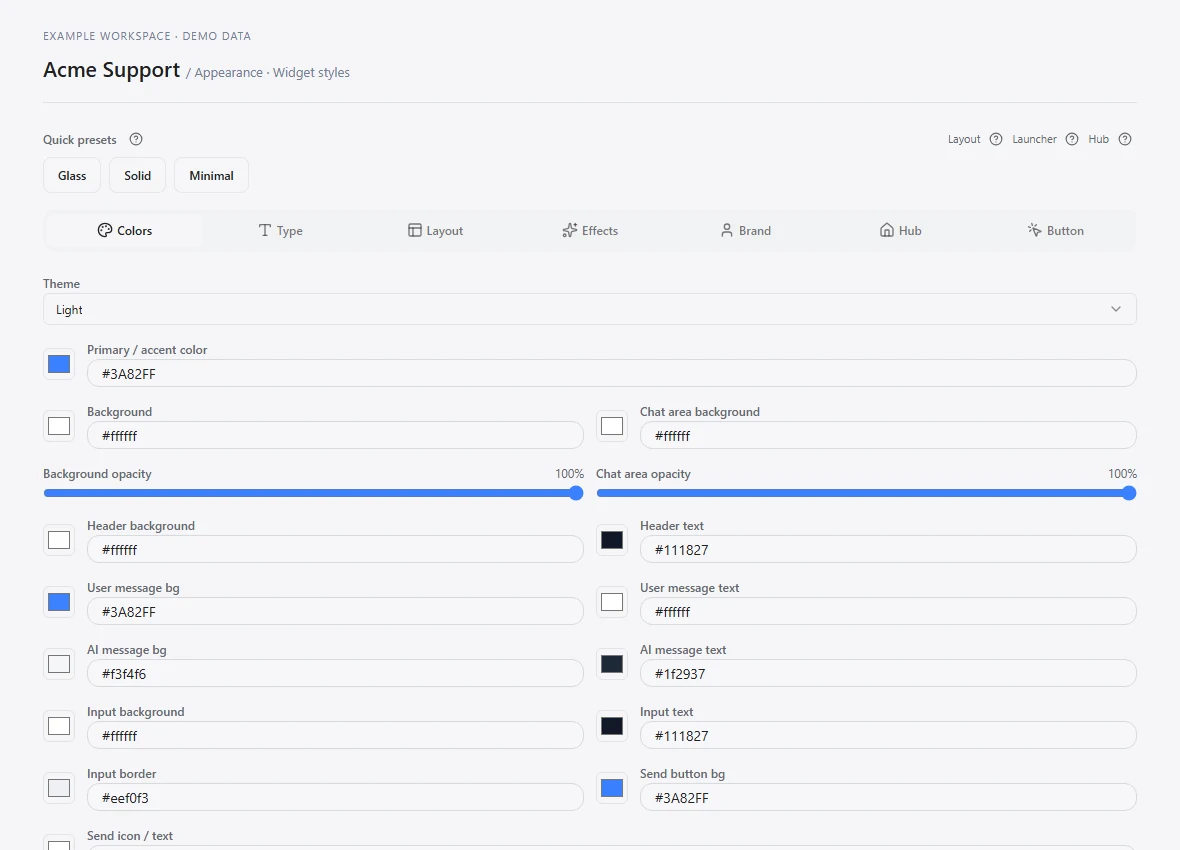Image resolution: width=1180 pixels, height=850 pixels.
Task: Switch to the Type tab
Action: point(280,230)
